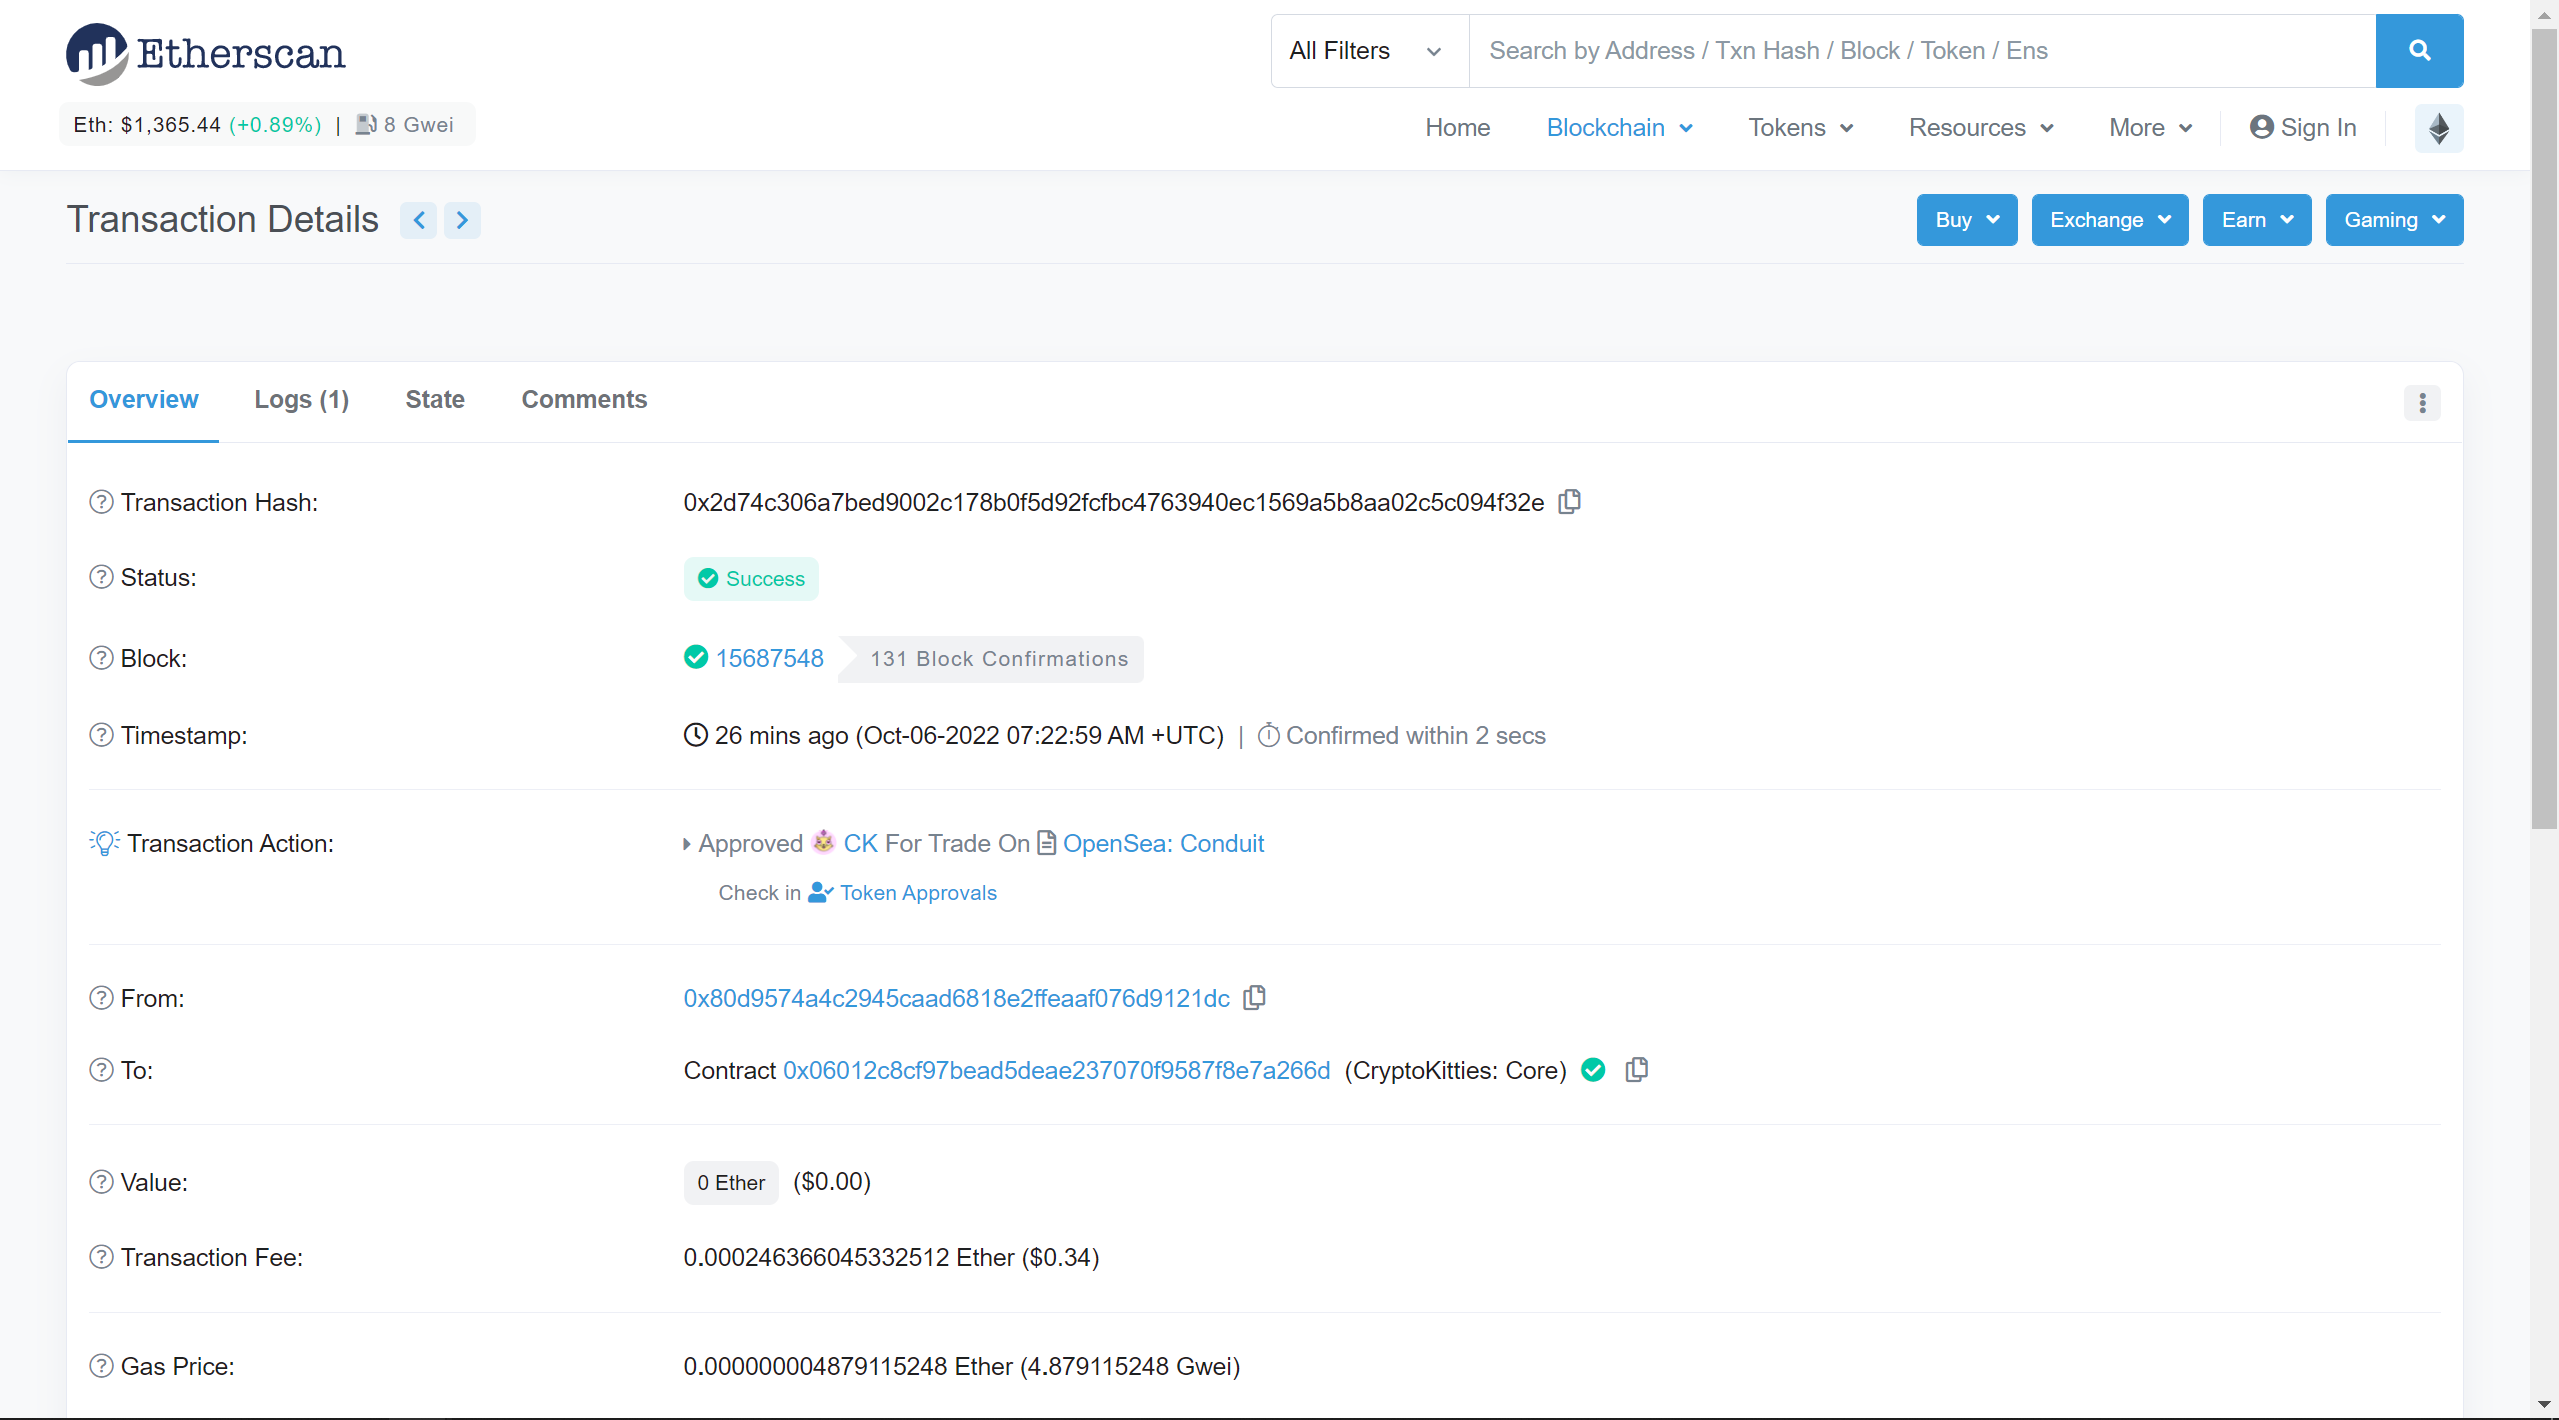Click the Token Approvals link
Viewport: 2559px width, 1420px height.
coord(917,892)
